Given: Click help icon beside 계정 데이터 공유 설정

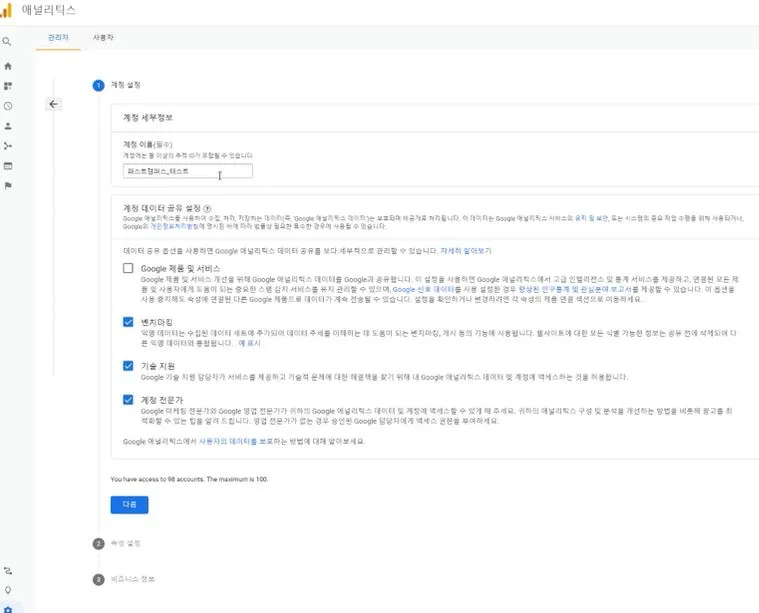Looking at the screenshot, I should click(x=207, y=209).
